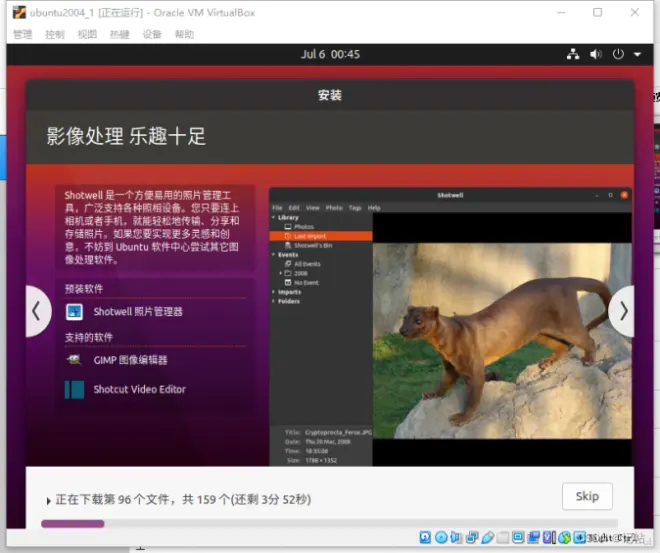
Task: Click the VirtualBox mouse integration status icon
Action: coord(564,537)
